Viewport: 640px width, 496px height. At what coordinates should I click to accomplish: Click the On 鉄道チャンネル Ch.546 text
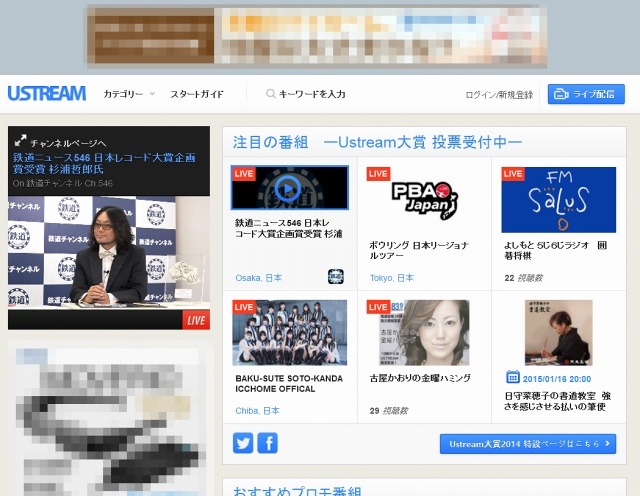click(62, 183)
